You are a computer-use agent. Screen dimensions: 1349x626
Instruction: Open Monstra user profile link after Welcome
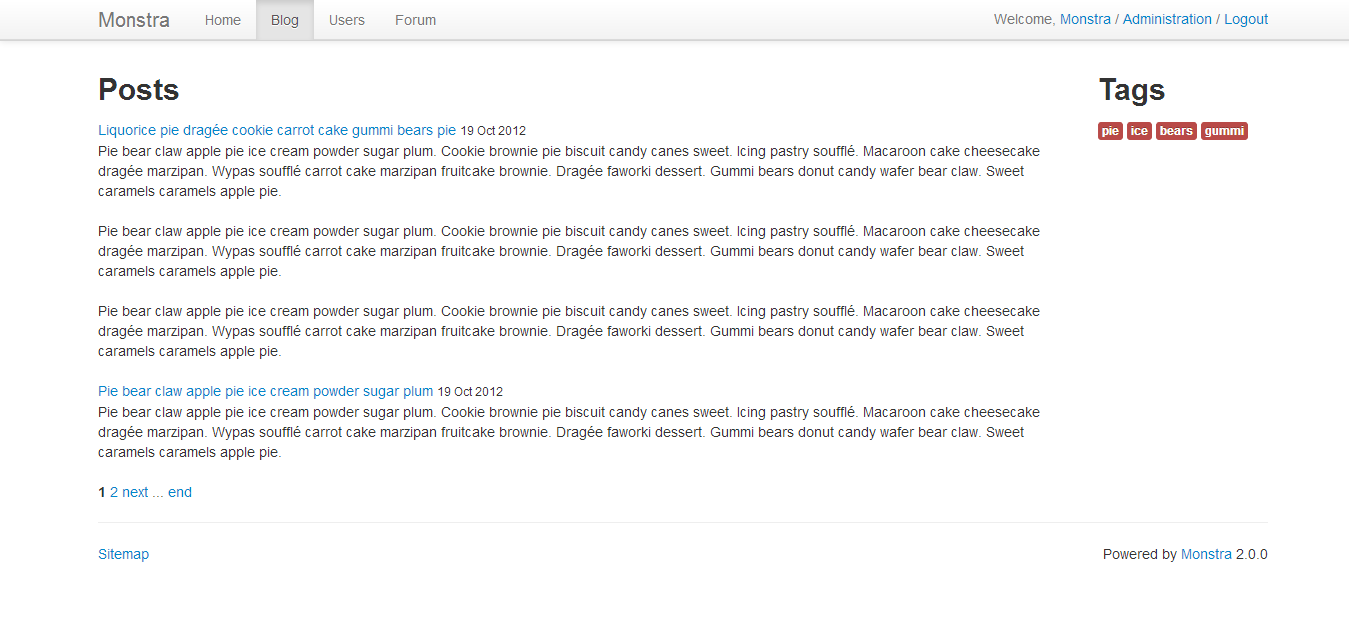(1085, 19)
